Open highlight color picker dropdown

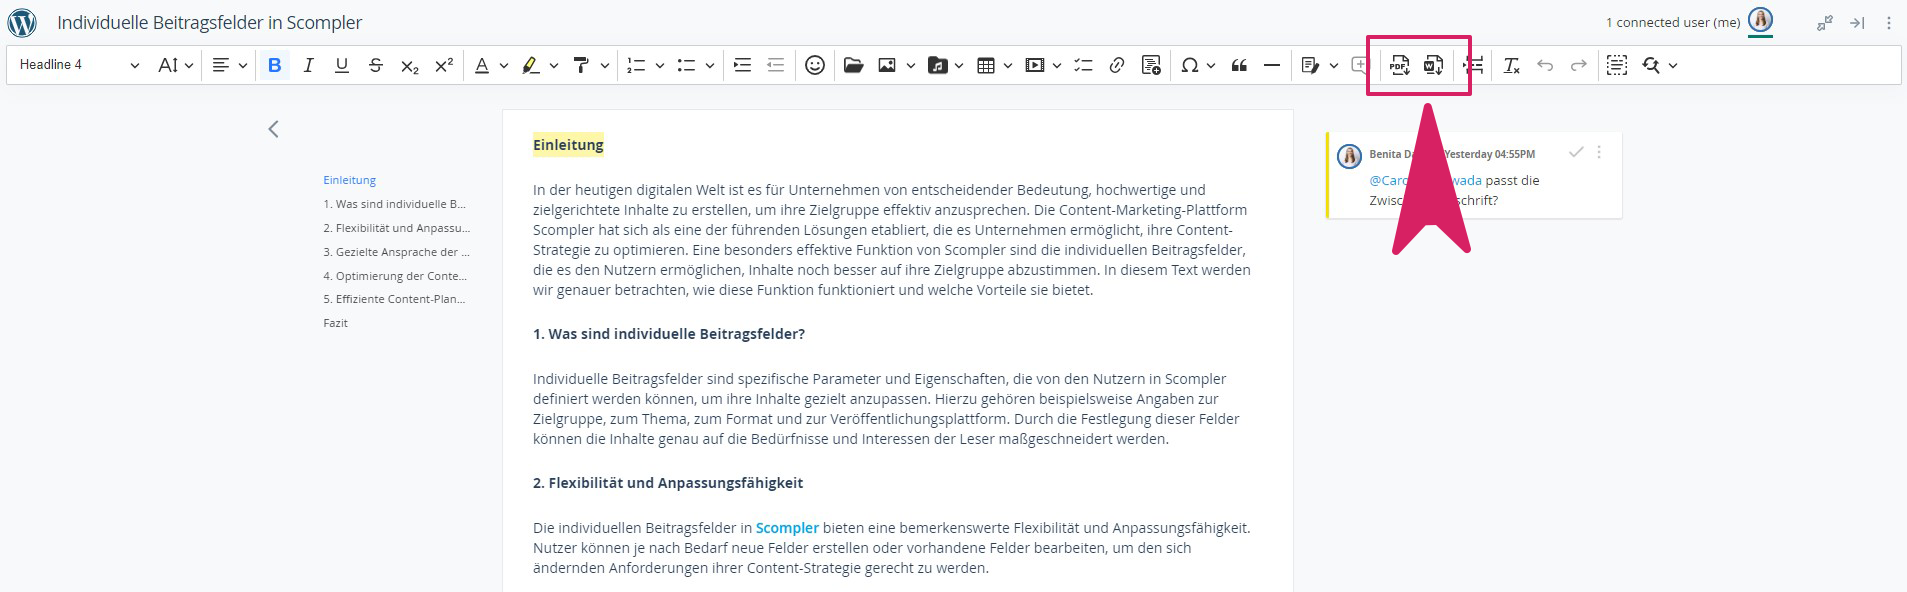[x=554, y=66]
